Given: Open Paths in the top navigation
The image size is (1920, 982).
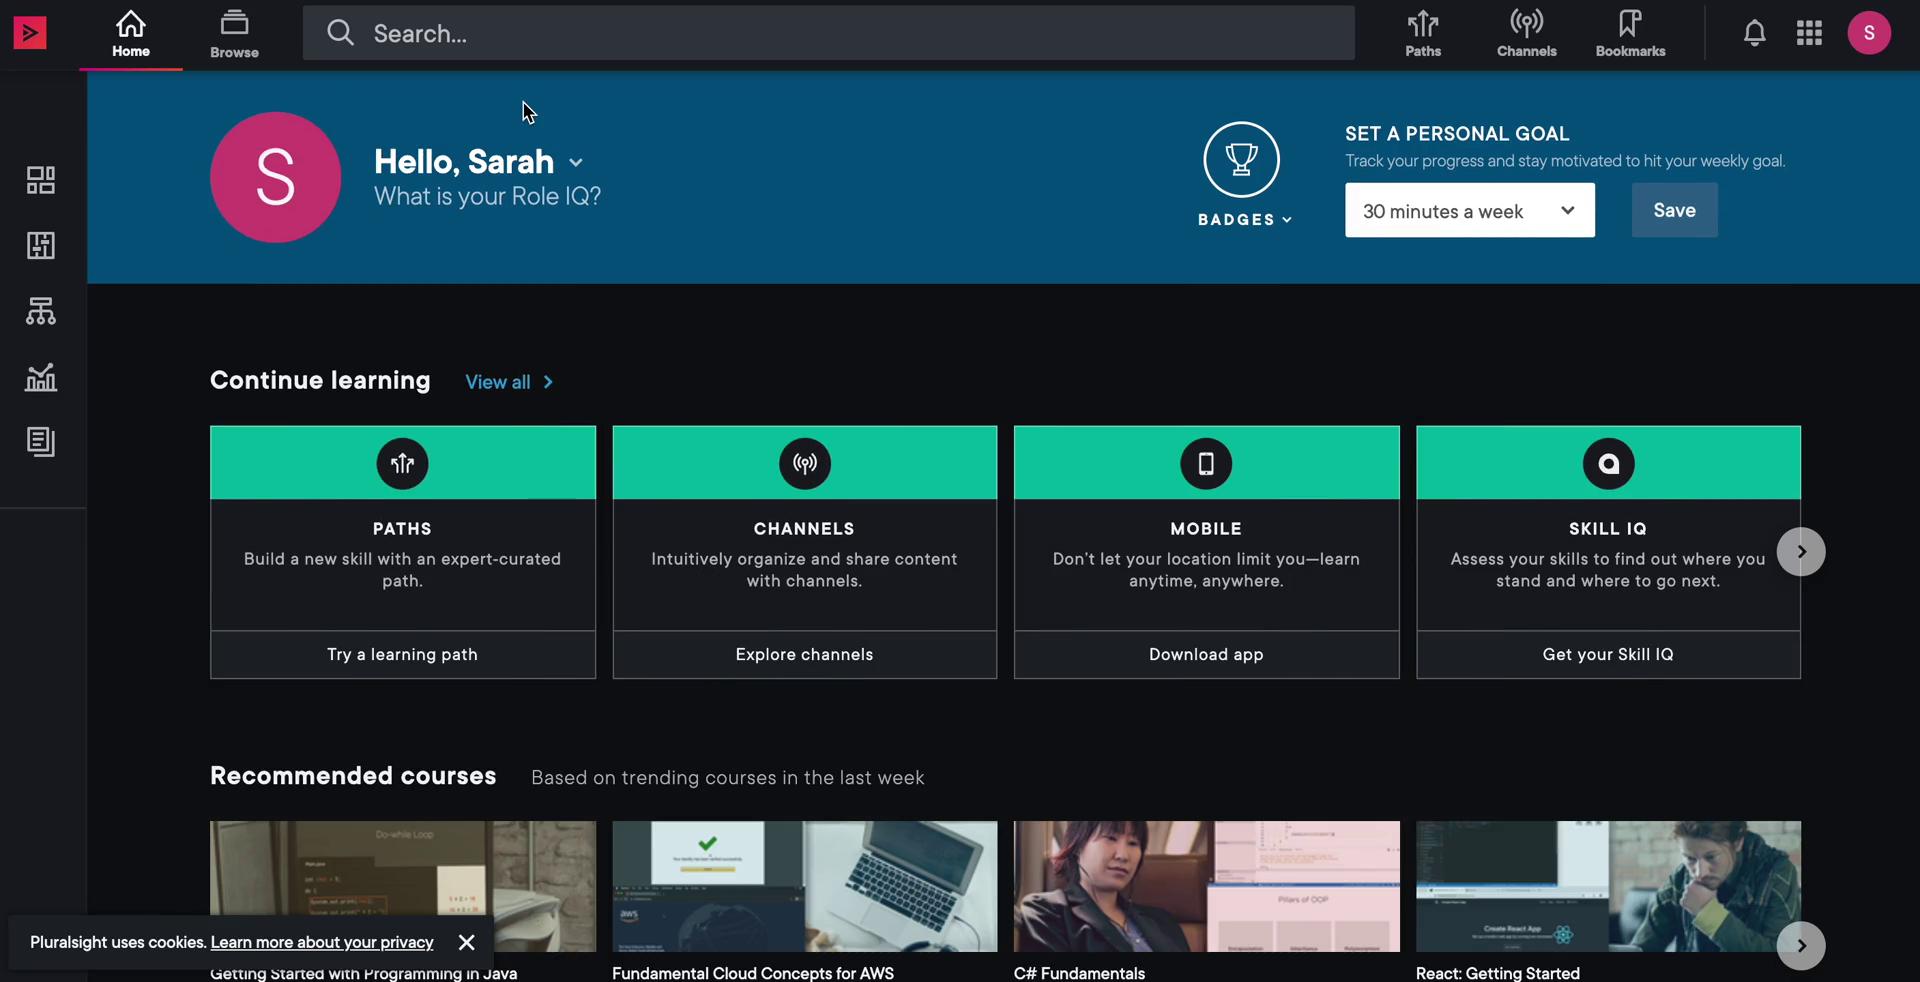Looking at the screenshot, I should [x=1423, y=34].
